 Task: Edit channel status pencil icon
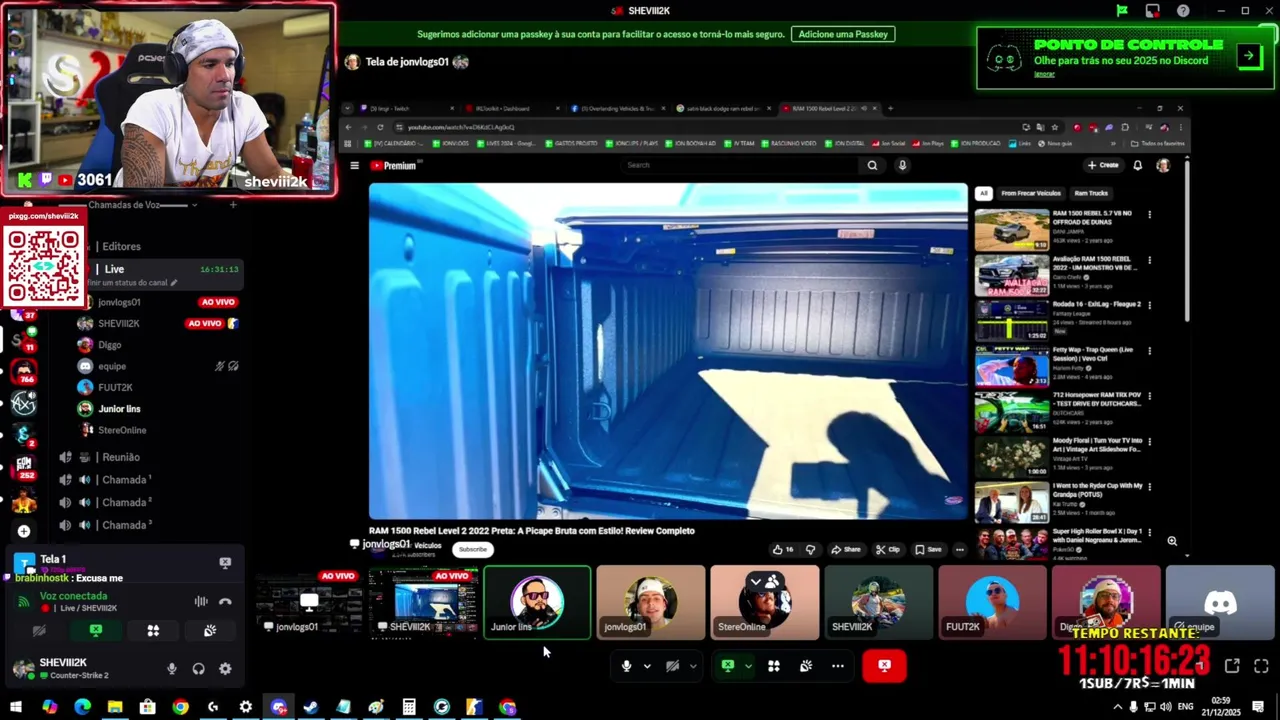[174, 283]
